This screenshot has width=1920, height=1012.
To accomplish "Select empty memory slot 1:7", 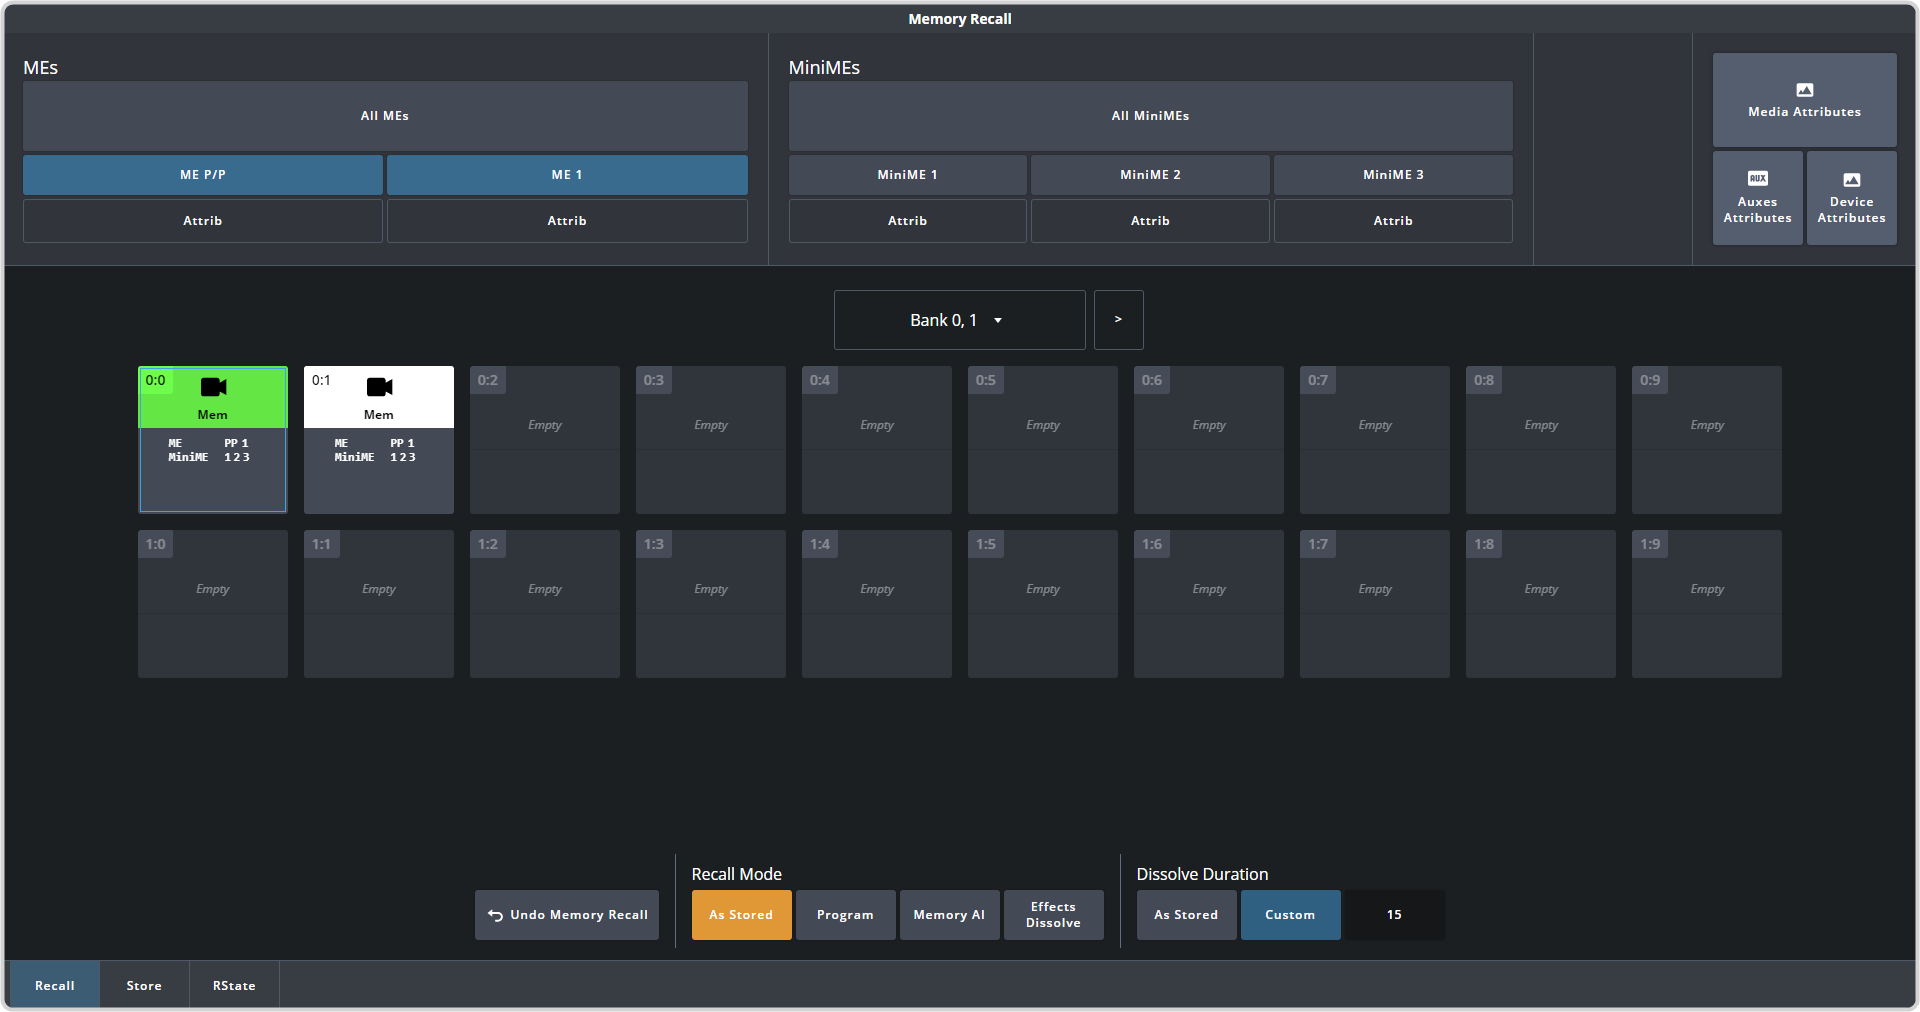I will (1375, 604).
